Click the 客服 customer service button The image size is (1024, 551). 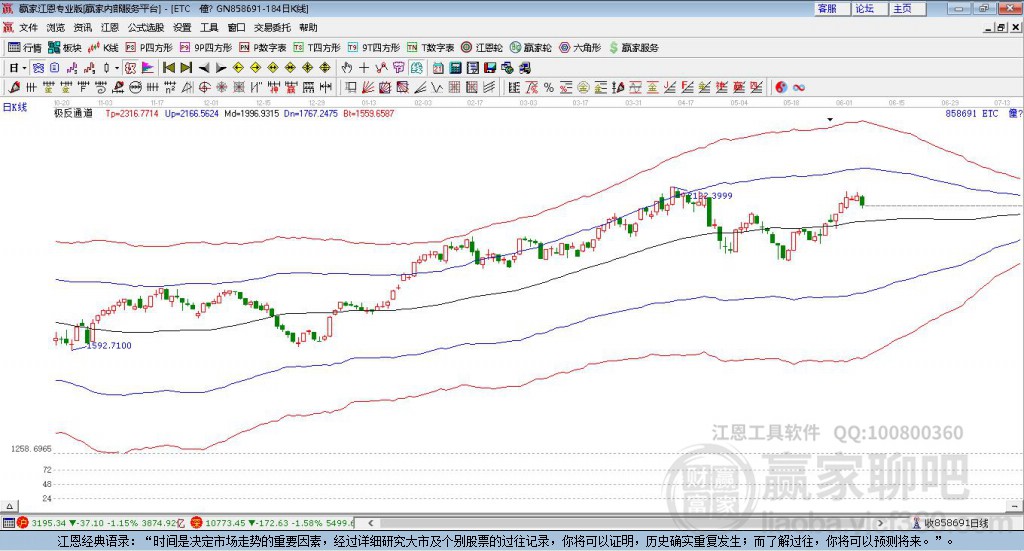click(x=832, y=8)
